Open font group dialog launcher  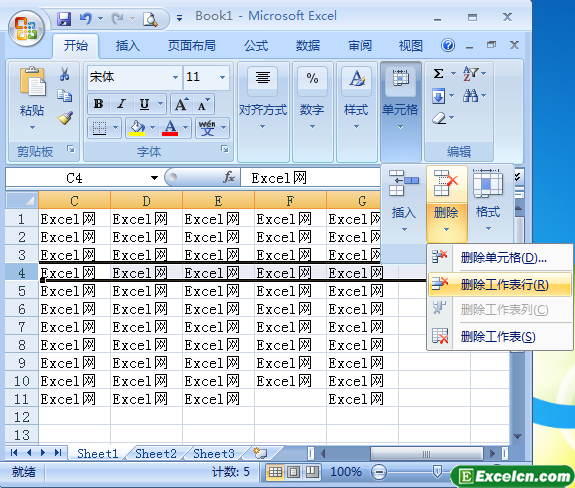[224, 149]
